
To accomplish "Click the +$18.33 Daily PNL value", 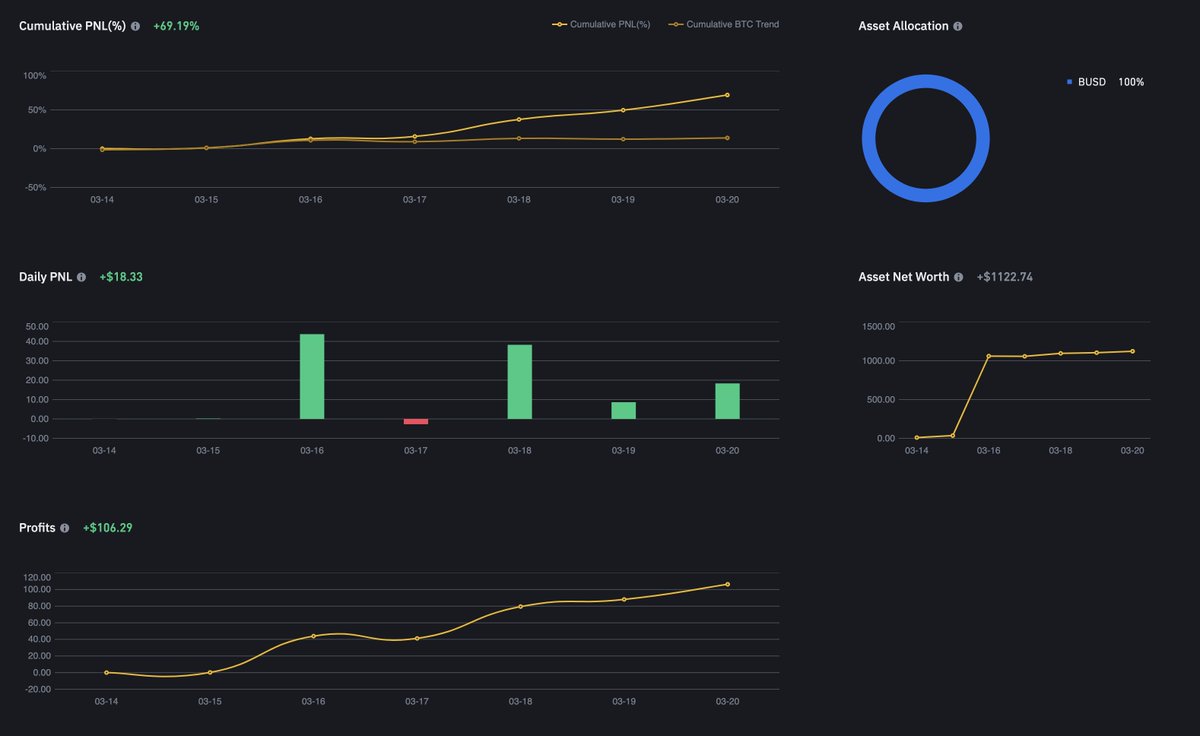I will [121, 277].
